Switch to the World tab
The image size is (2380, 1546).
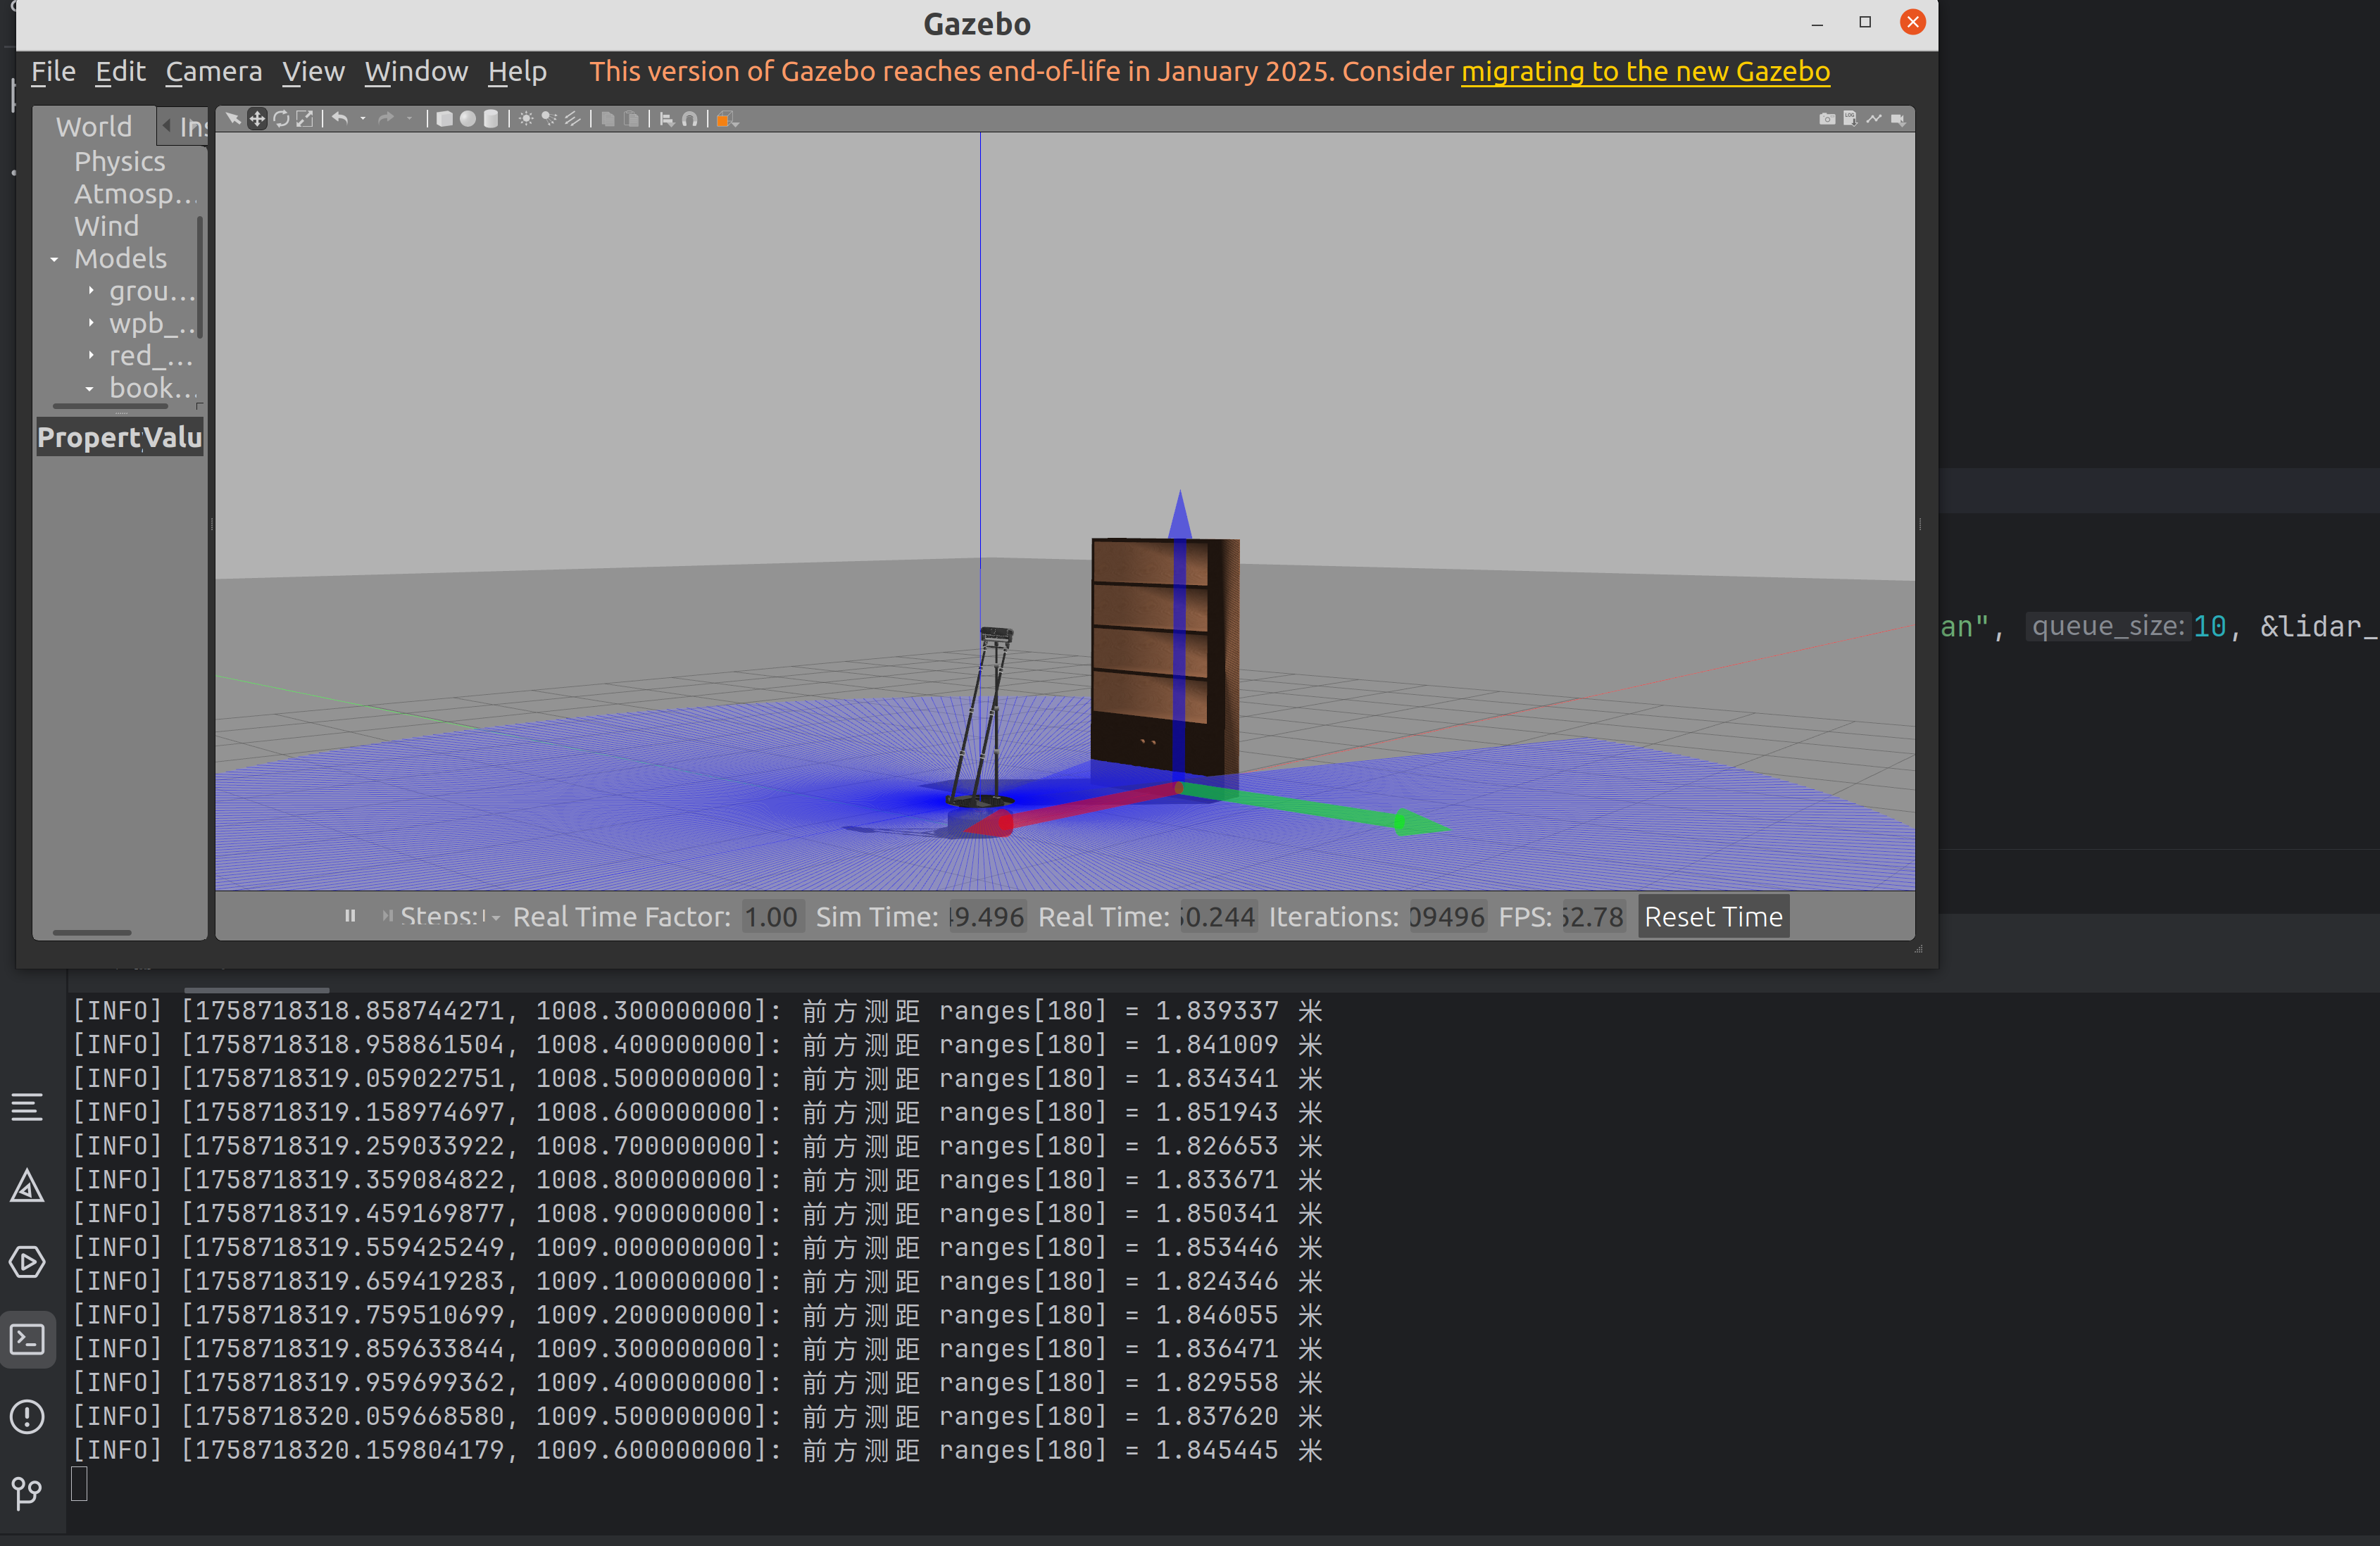[94, 127]
